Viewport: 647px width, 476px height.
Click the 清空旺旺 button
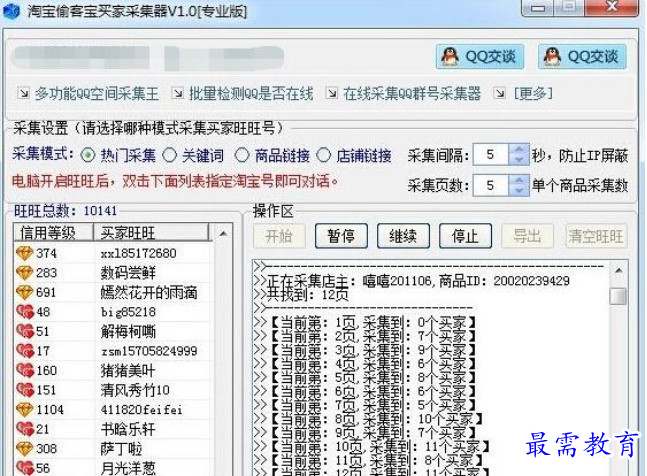coord(596,236)
